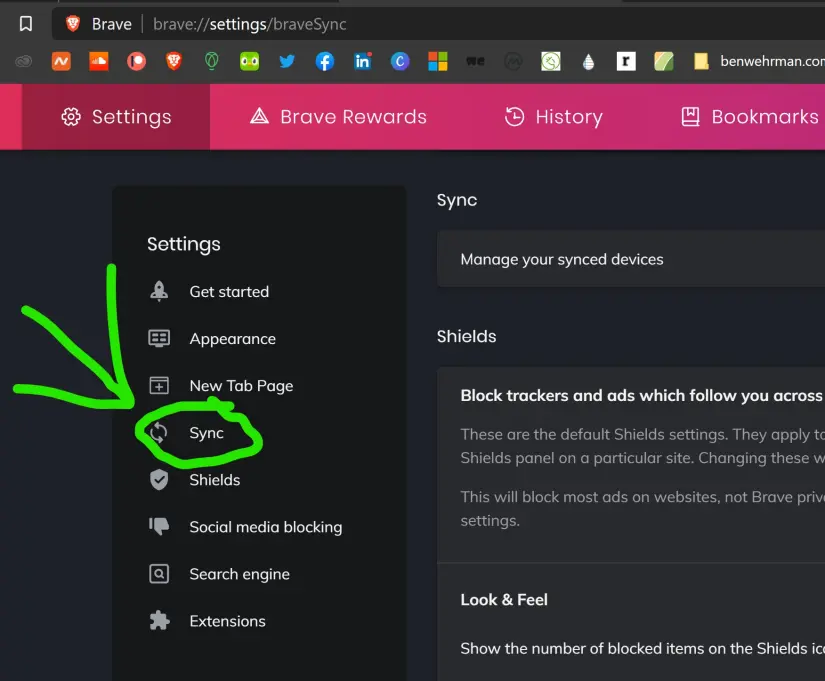Screen dimensions: 825x681
Task: Open the yellow folder bookmark benwehrman.com
Action: (x=758, y=62)
